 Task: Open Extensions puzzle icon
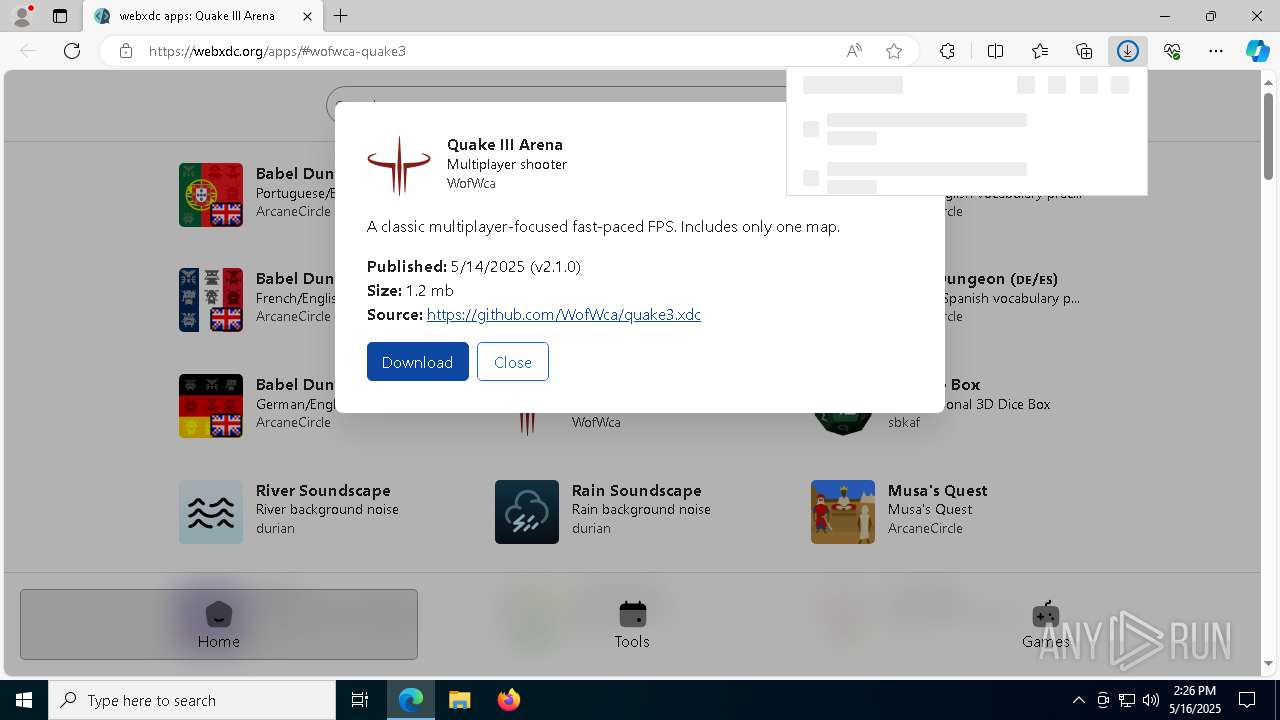[947, 51]
